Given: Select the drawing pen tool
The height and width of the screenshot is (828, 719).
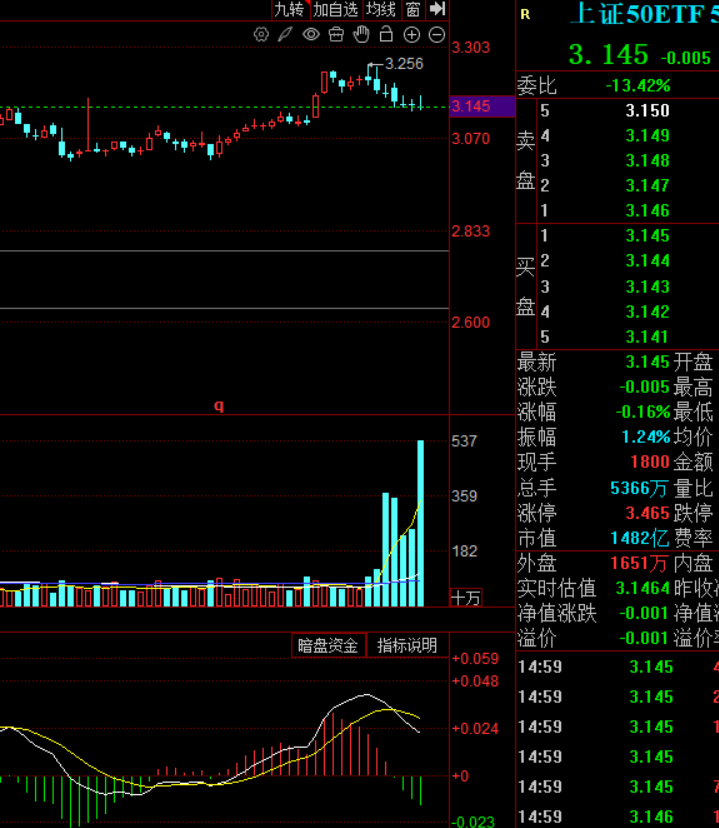Looking at the screenshot, I should click(286, 35).
